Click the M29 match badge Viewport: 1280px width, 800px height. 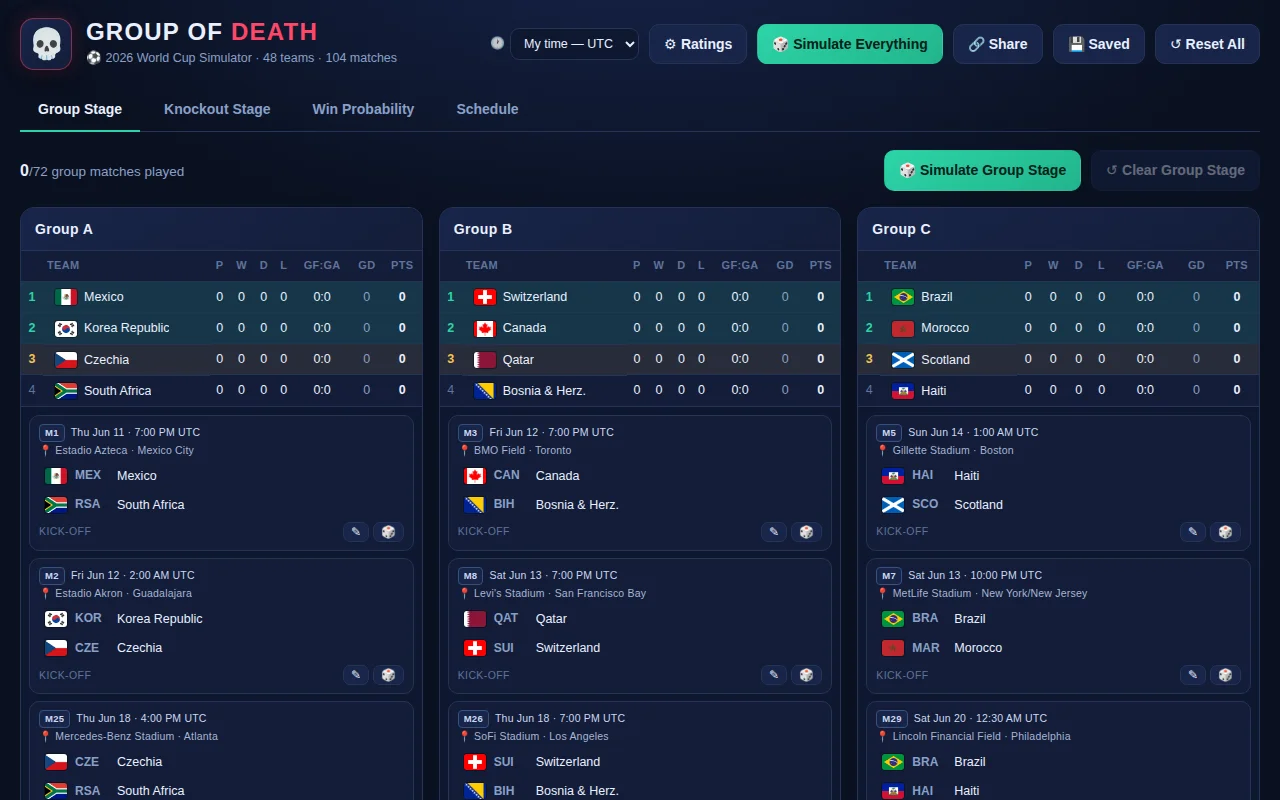coord(892,719)
